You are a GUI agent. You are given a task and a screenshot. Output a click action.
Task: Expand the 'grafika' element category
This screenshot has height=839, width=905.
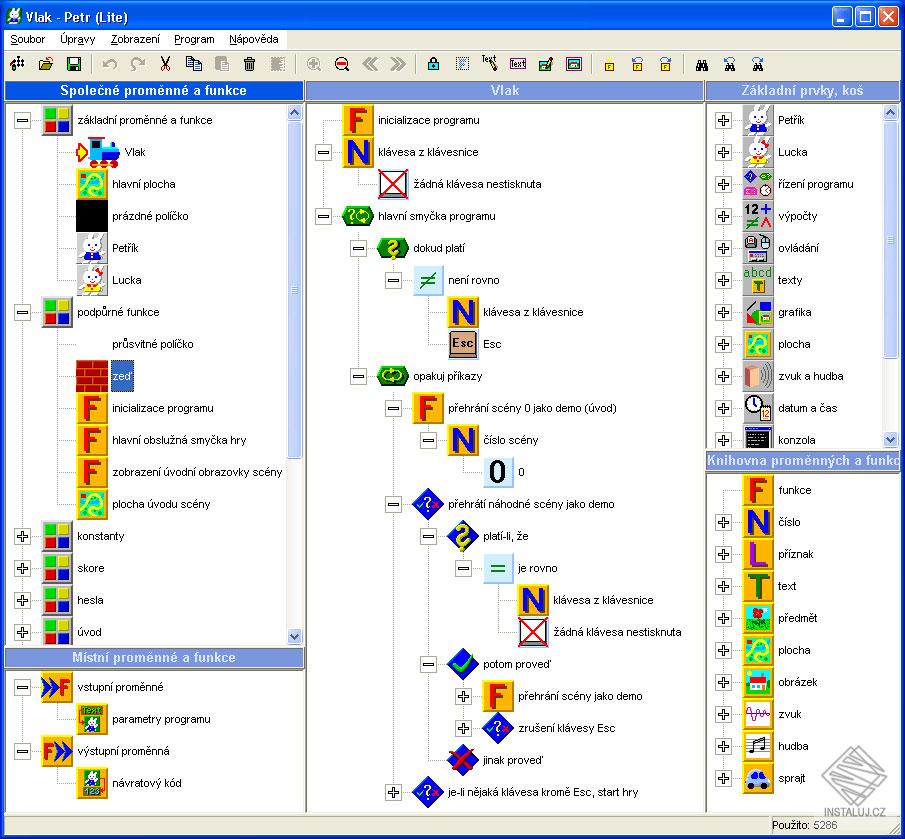pyautogui.click(x=724, y=312)
